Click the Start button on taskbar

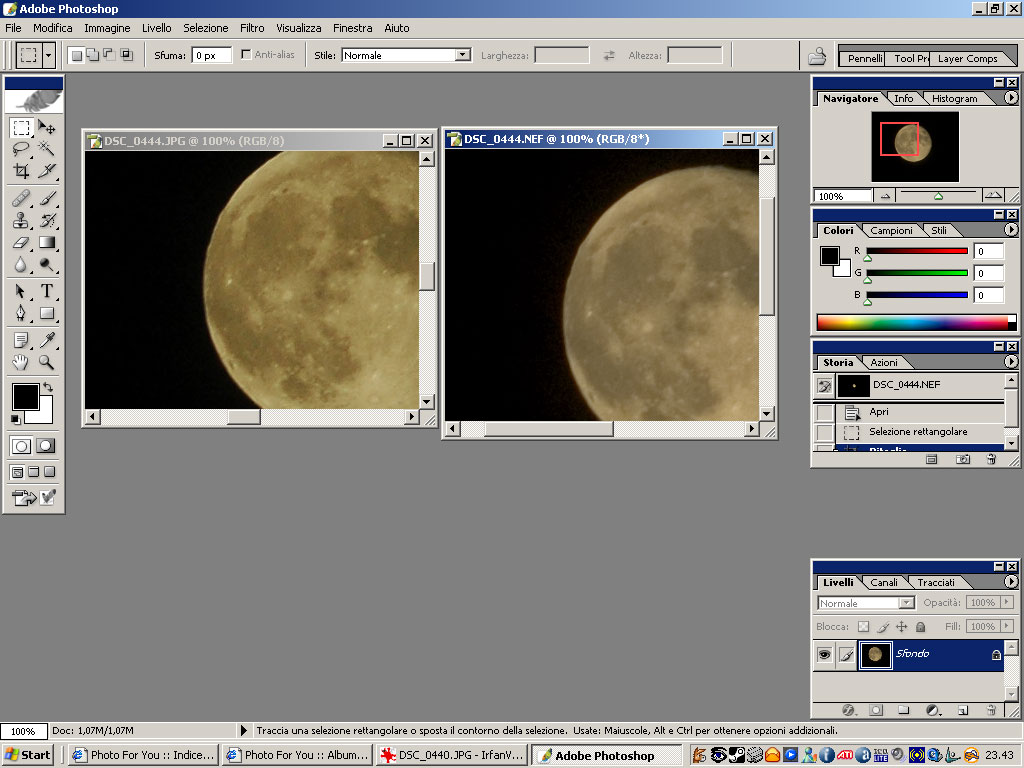[x=28, y=755]
